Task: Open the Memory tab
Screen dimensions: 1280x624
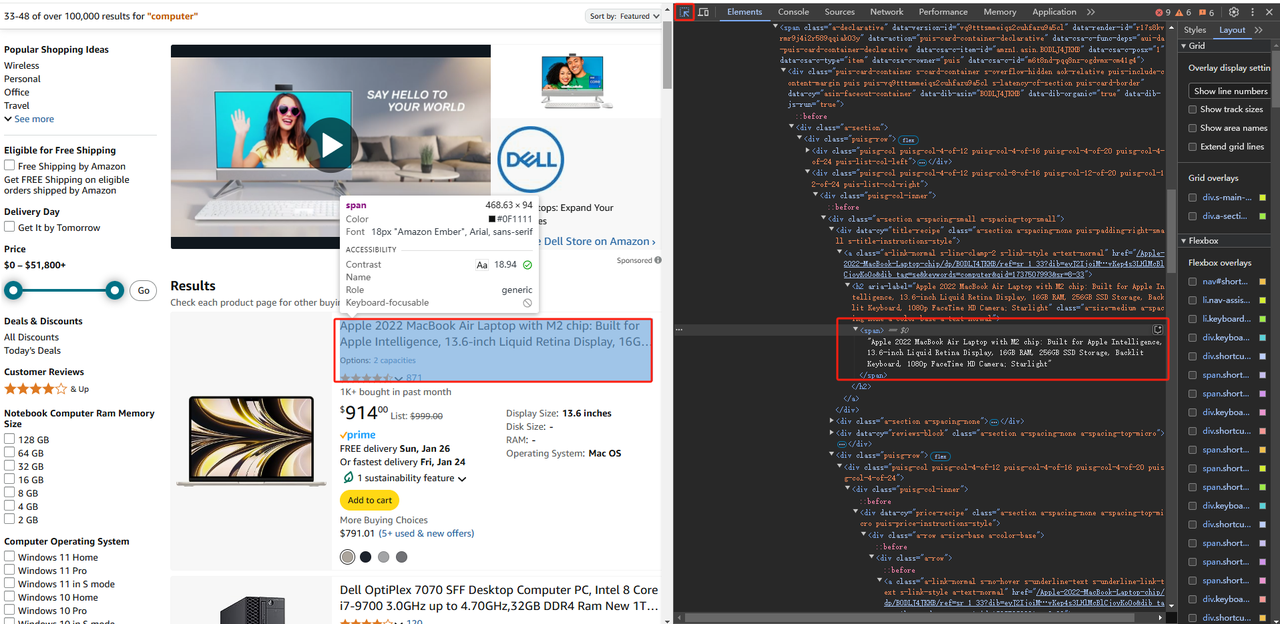Action: pos(1000,12)
